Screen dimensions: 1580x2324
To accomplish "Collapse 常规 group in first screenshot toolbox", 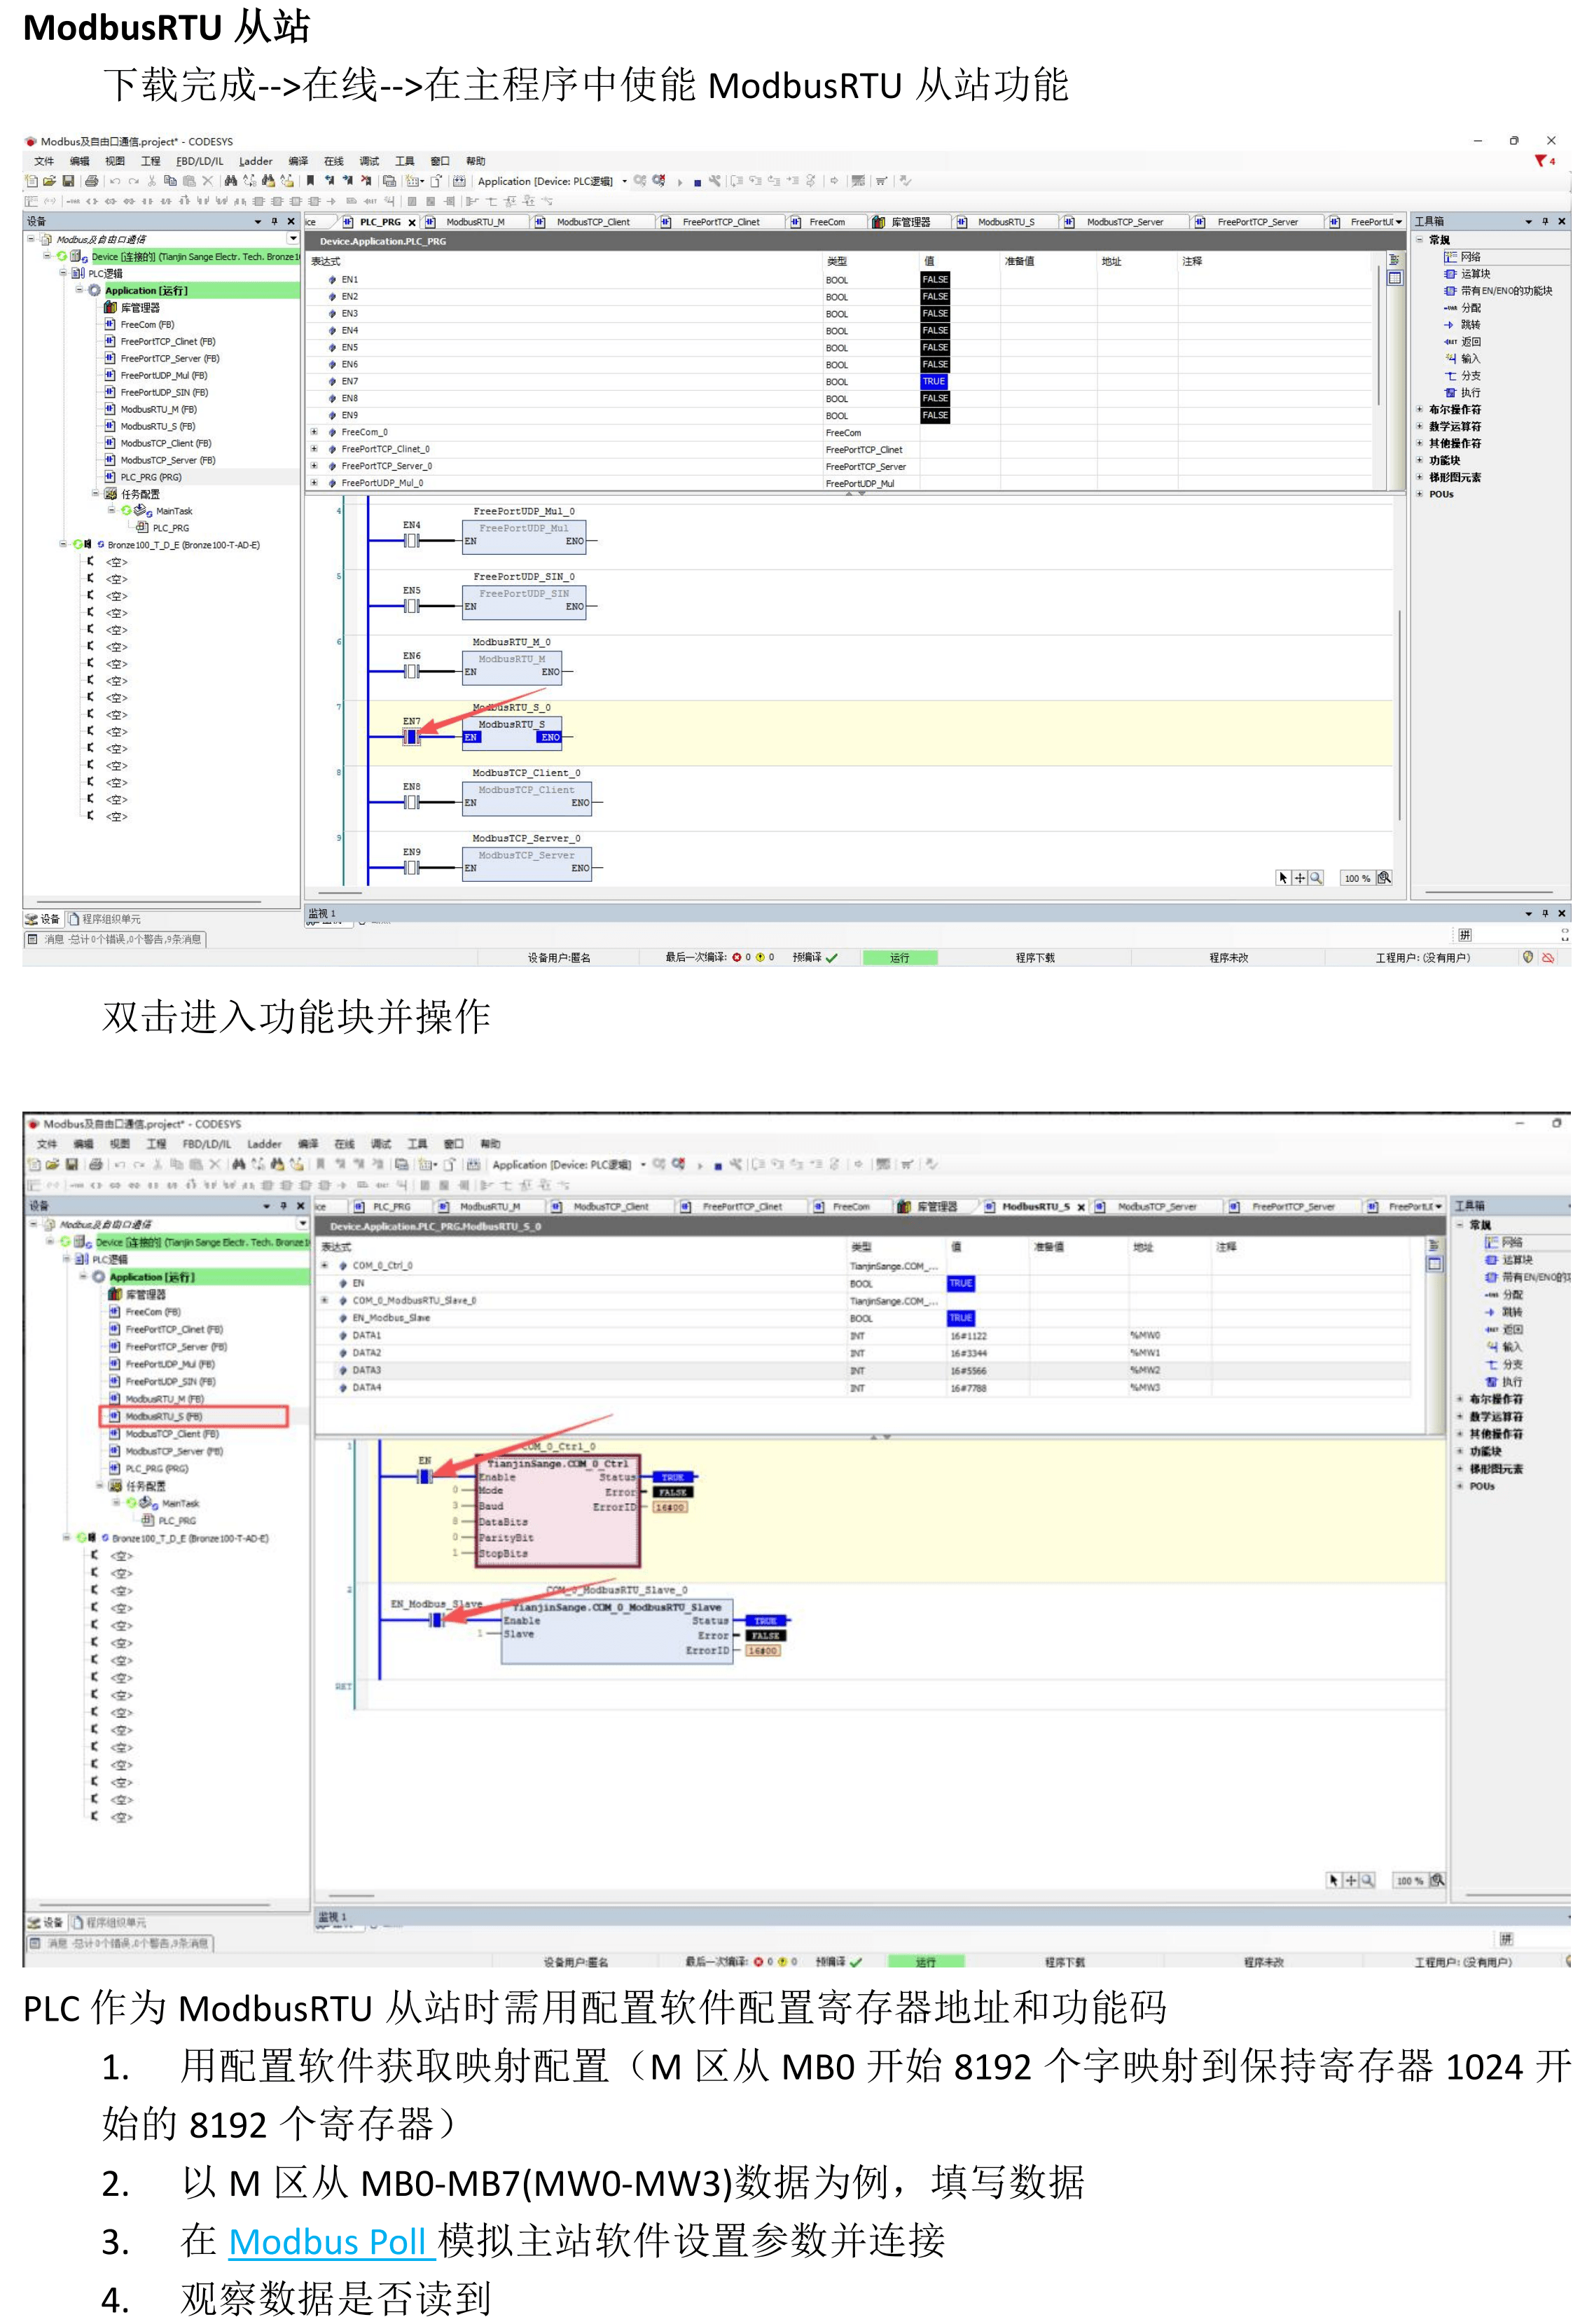I will click(x=1420, y=240).
